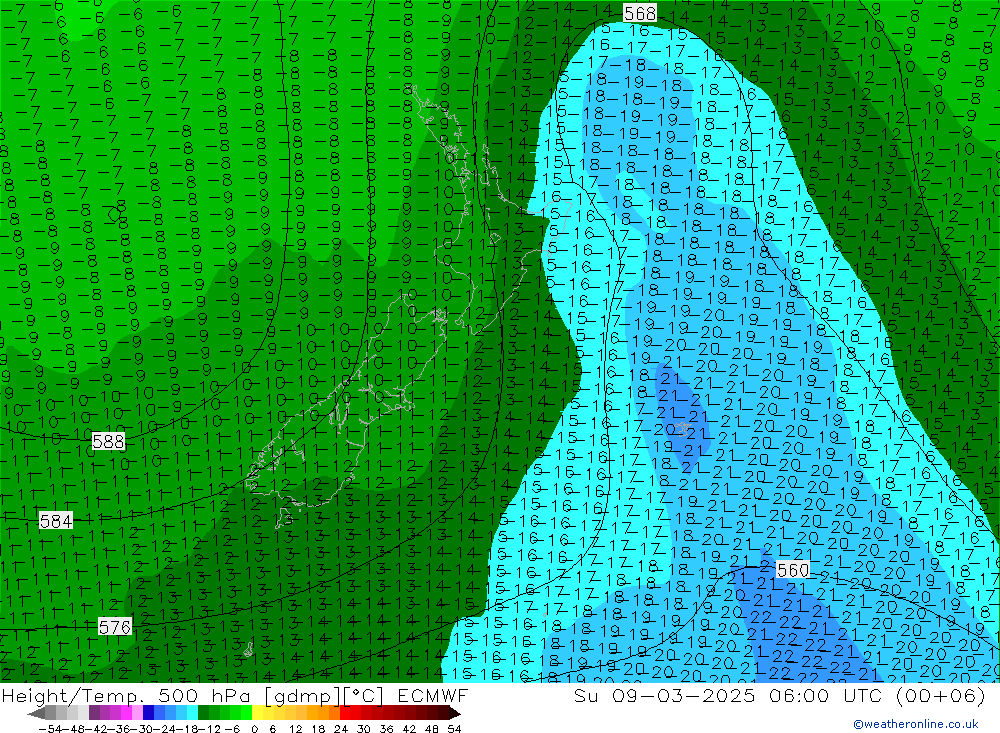Screen dimensions: 1000x733
Task: Click the ECMWF model label
Action: (432, 696)
